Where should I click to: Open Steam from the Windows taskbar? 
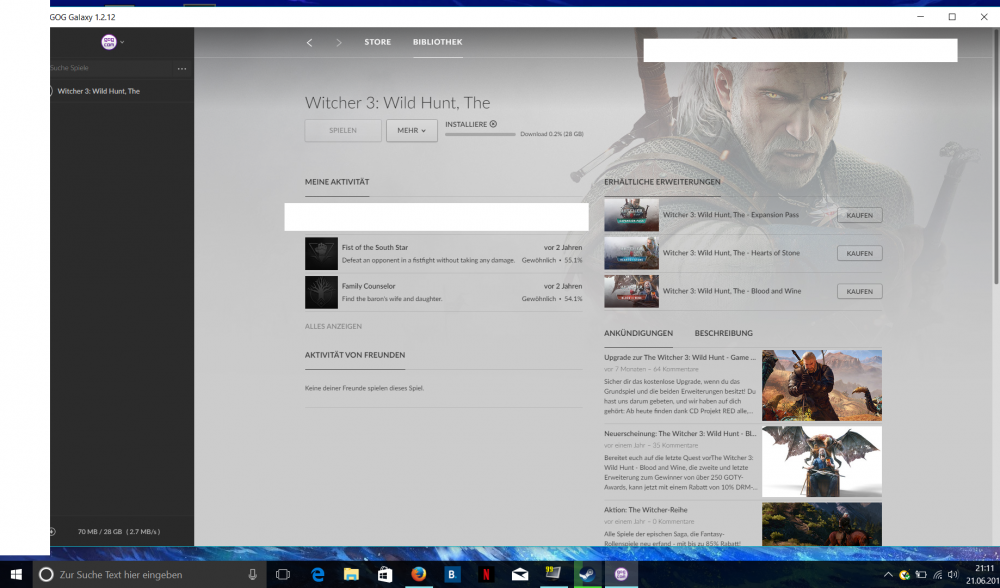tap(588, 575)
